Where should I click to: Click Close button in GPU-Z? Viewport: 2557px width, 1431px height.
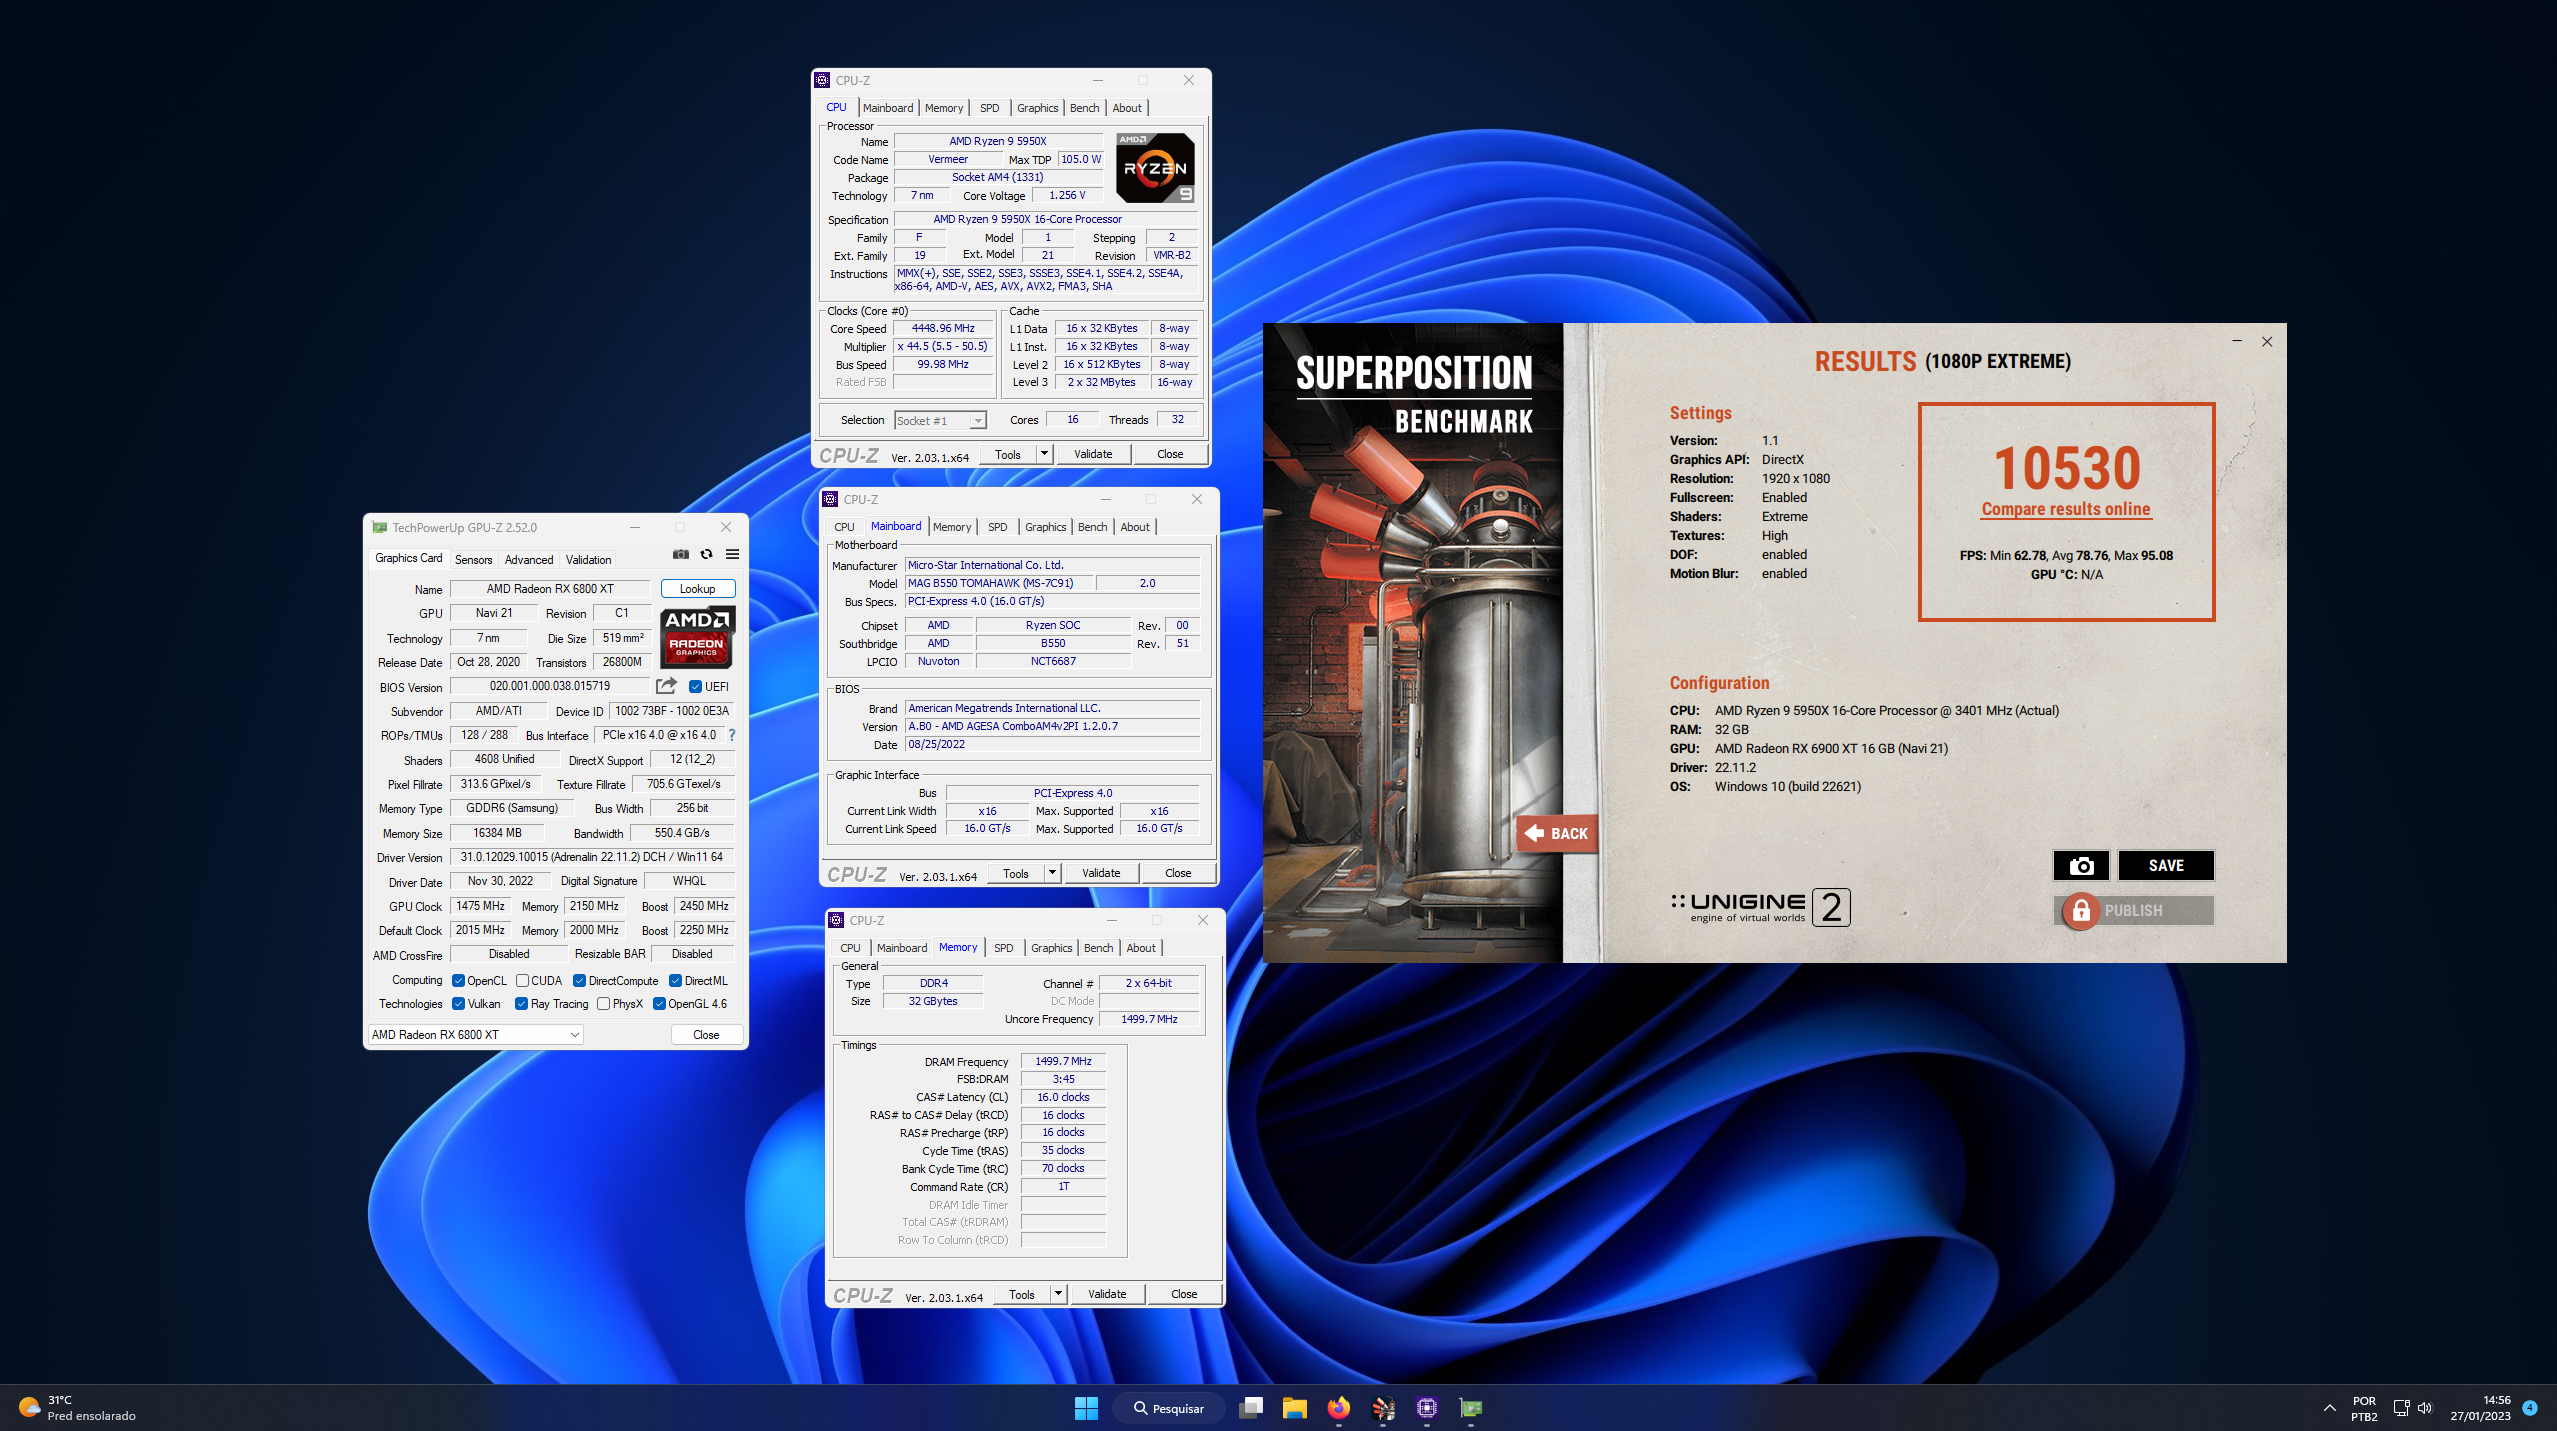[706, 1034]
